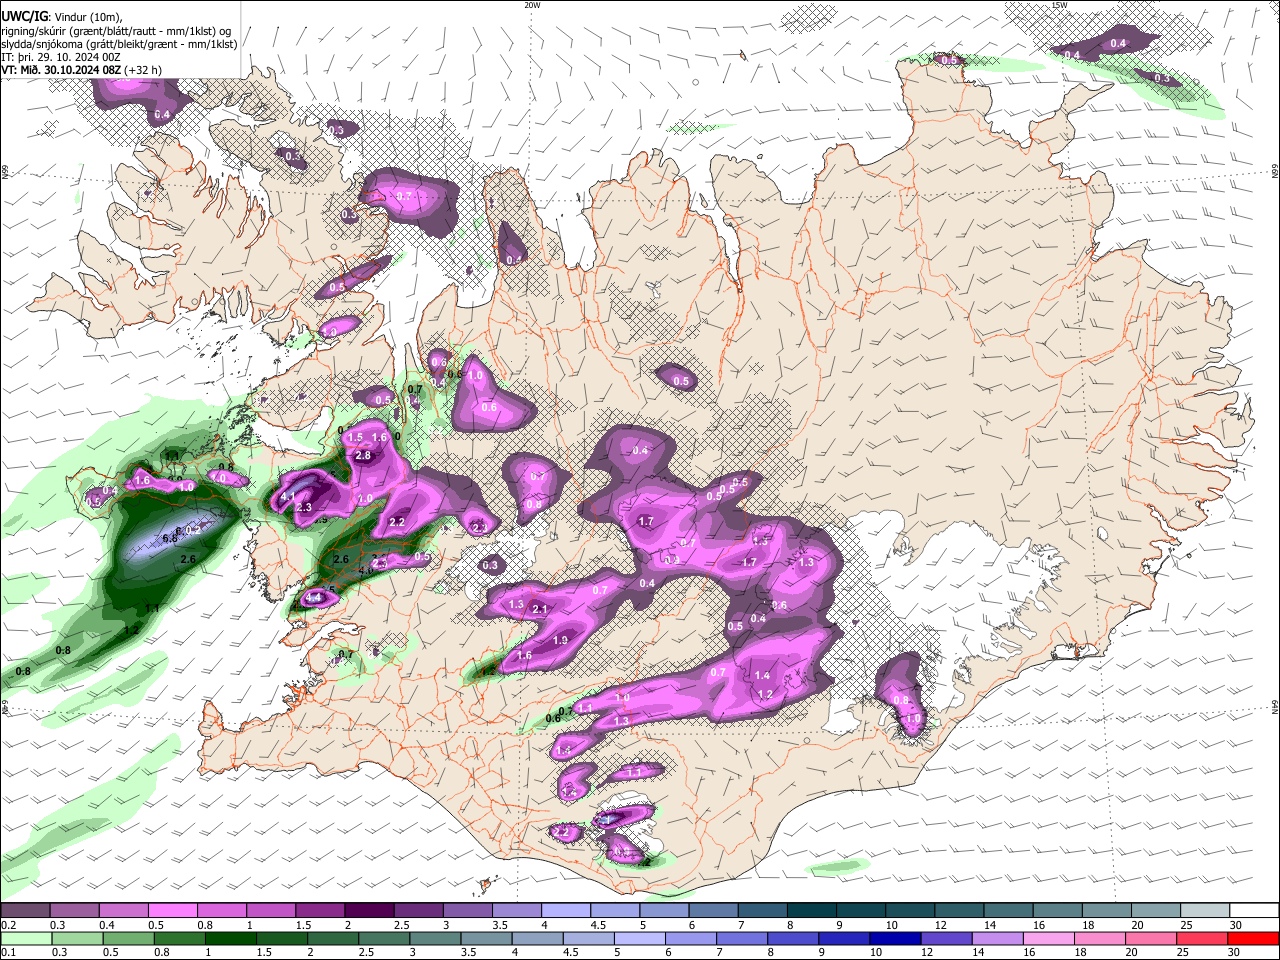Image resolution: width=1280 pixels, height=960 pixels.
Task: Select the dark teal swatch labeled 8 in upper legend
Action: click(811, 910)
